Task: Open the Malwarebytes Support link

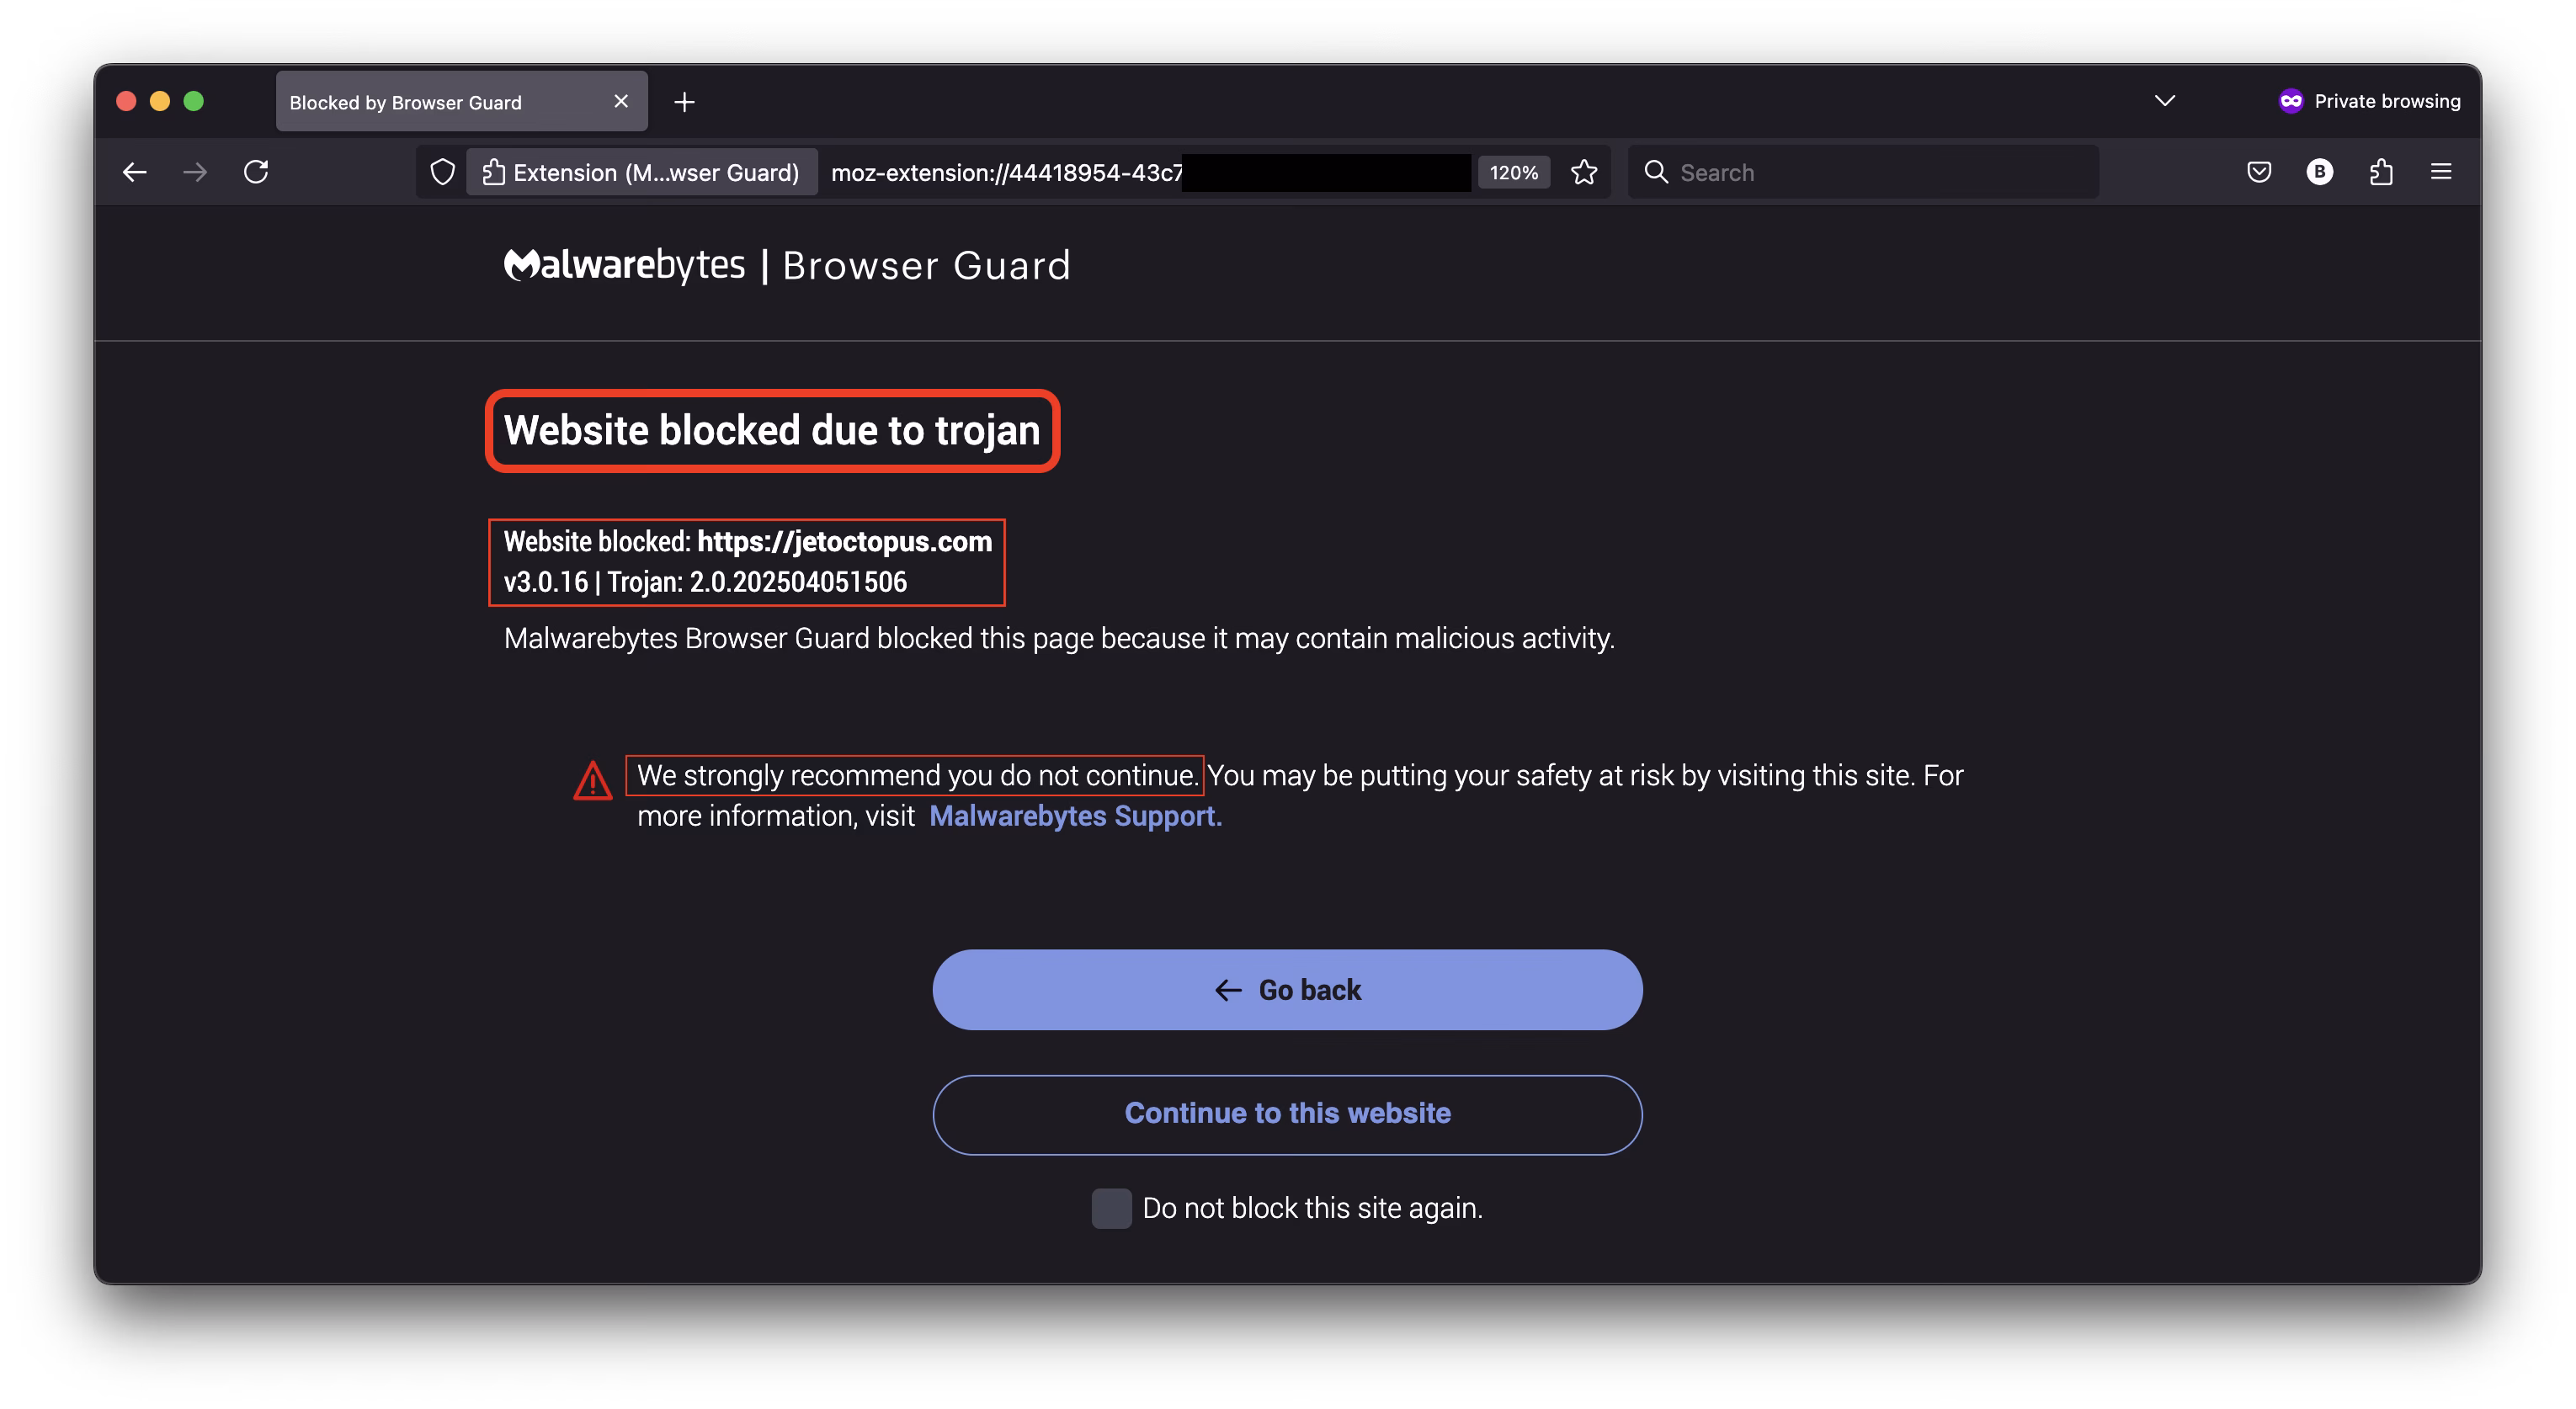Action: pos(1075,816)
